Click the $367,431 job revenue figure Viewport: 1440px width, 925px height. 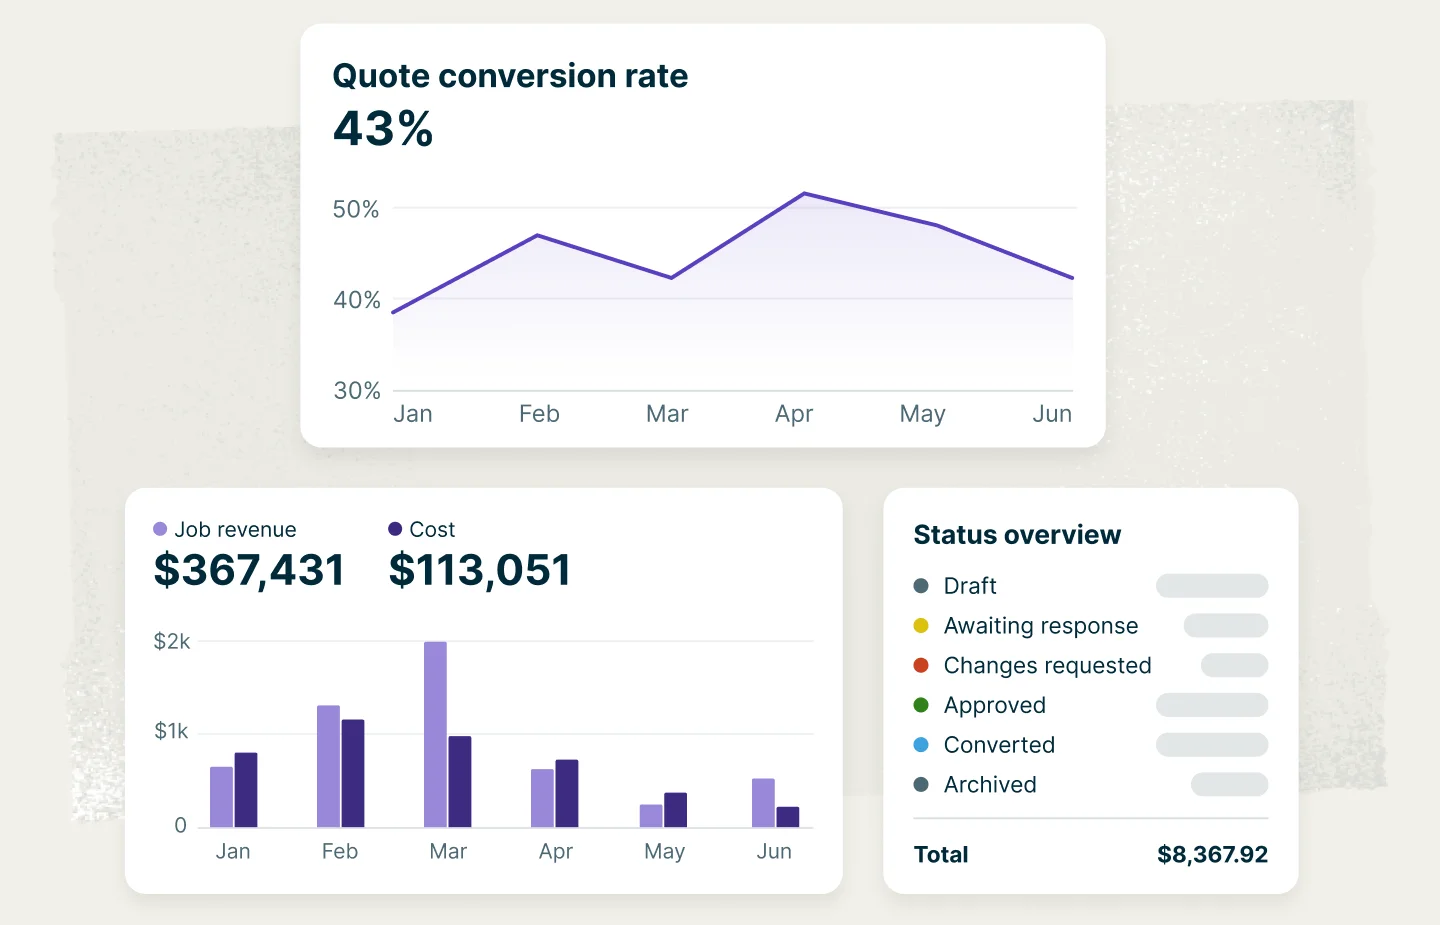point(249,570)
